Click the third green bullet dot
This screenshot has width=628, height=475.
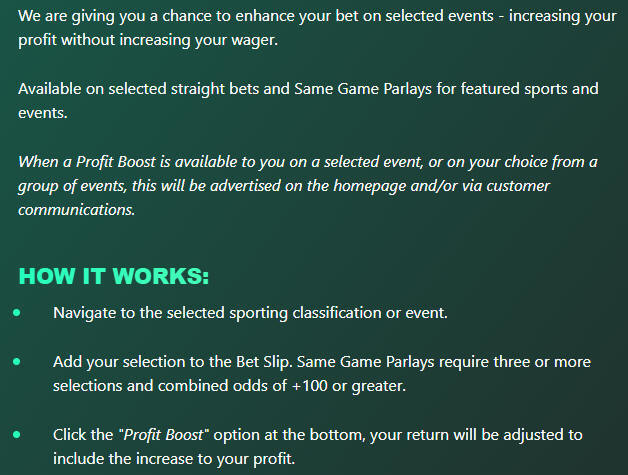point(17,435)
